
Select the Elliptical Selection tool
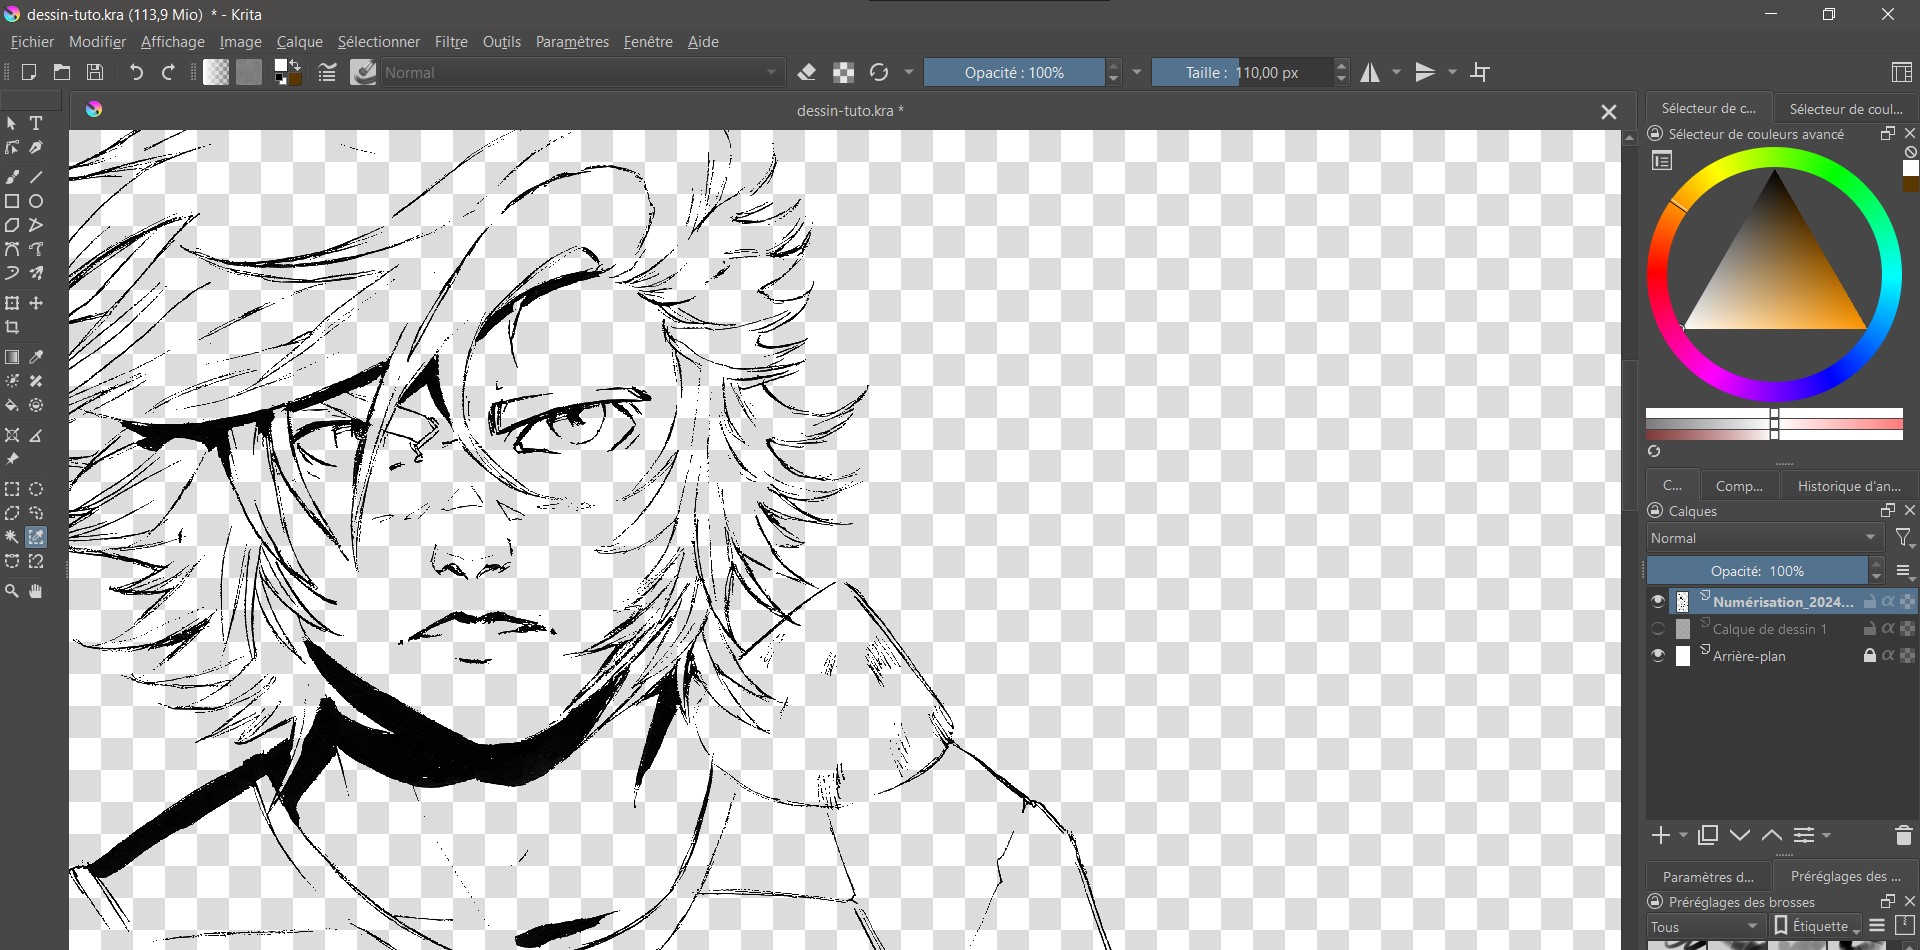(x=36, y=489)
